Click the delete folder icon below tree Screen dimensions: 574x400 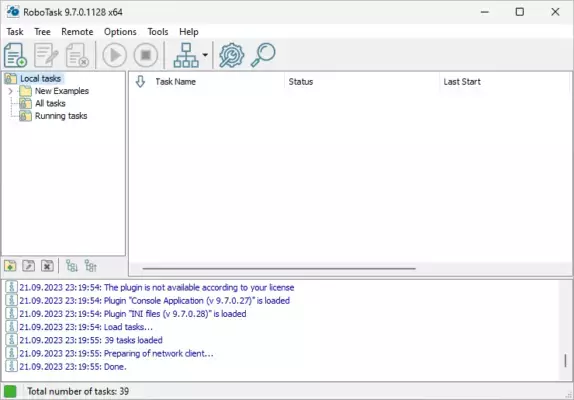pyautogui.click(x=47, y=266)
